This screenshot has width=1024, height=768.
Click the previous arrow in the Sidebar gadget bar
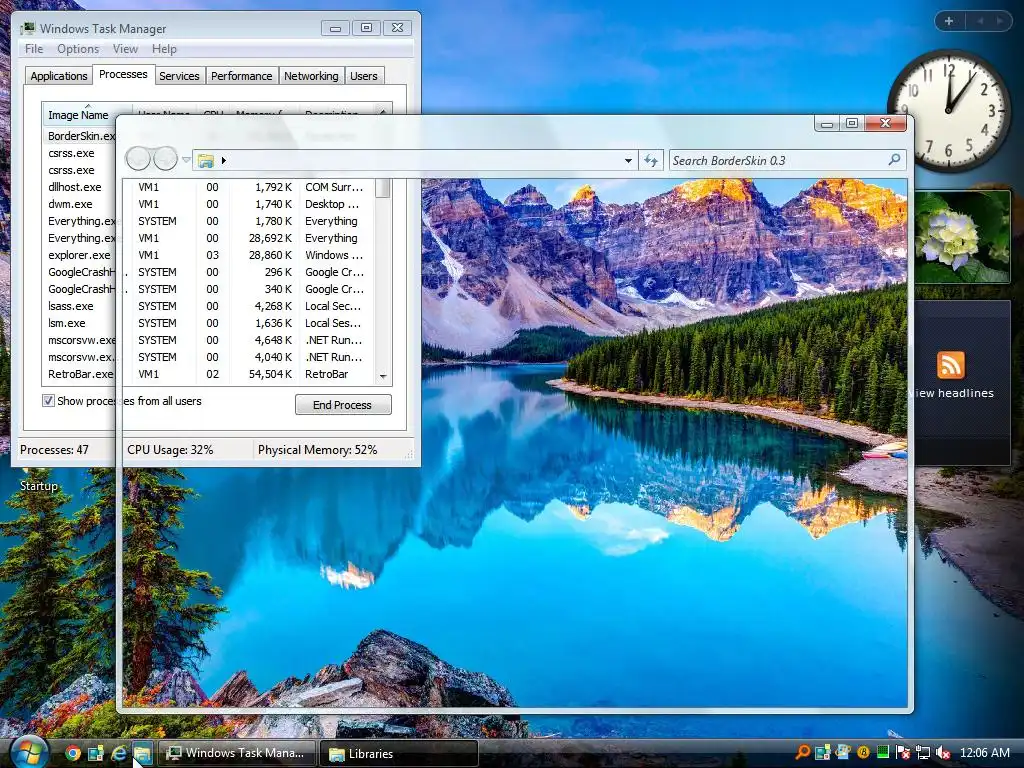click(980, 21)
